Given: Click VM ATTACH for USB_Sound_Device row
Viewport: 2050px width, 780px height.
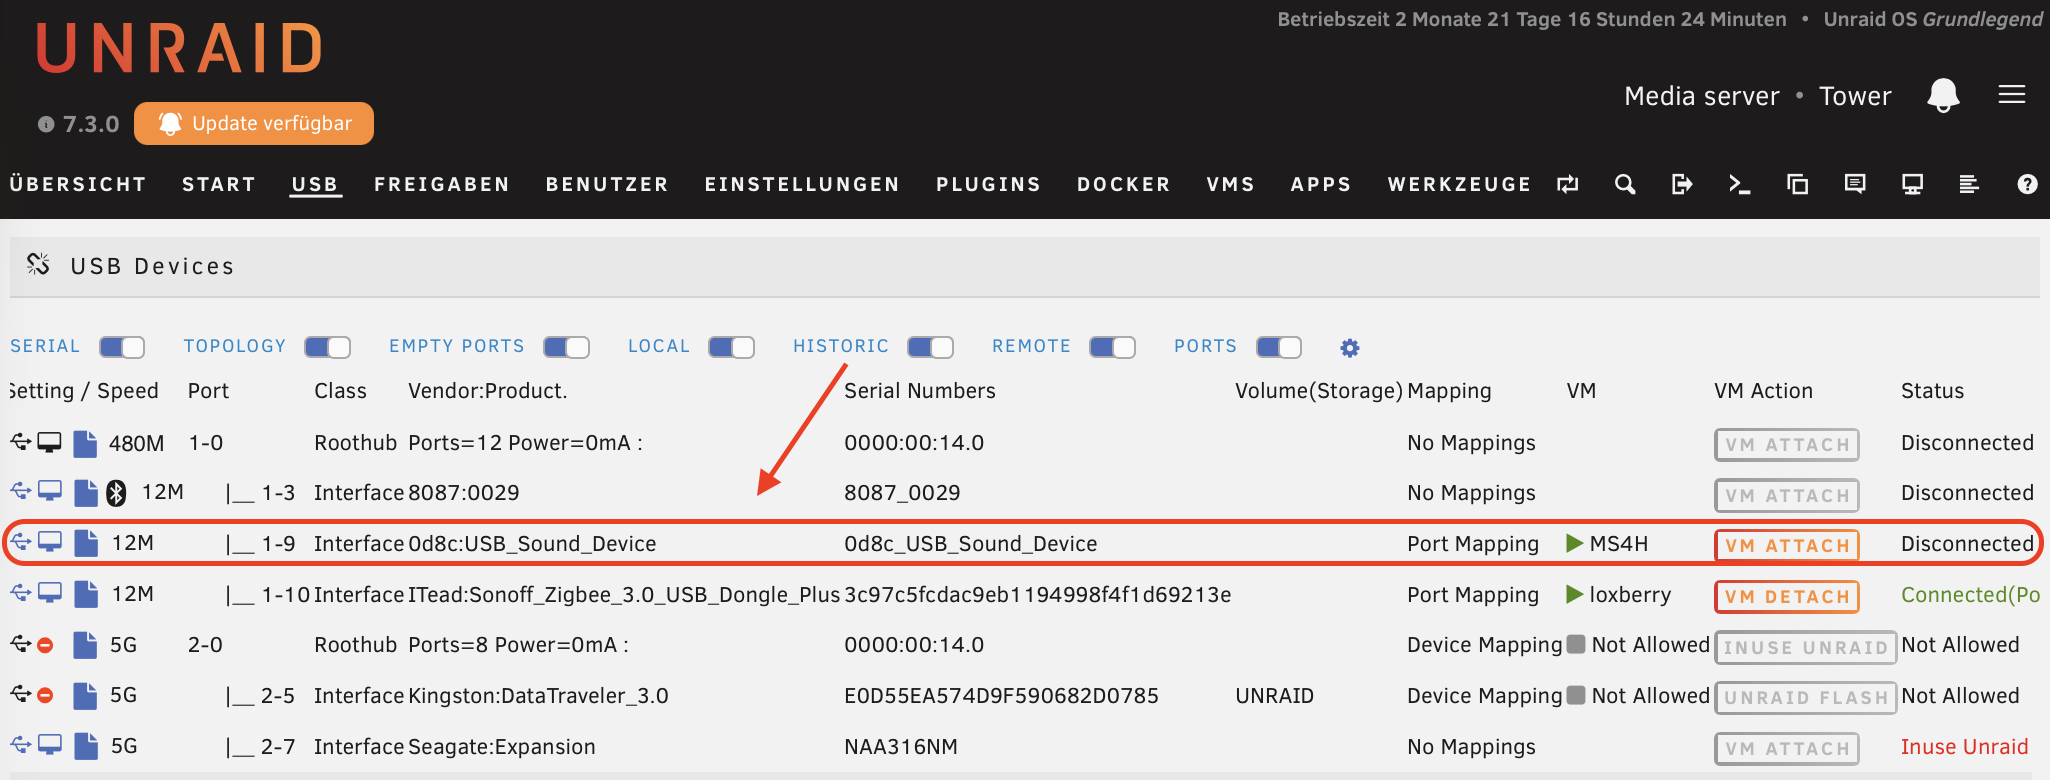Looking at the screenshot, I should tap(1787, 545).
